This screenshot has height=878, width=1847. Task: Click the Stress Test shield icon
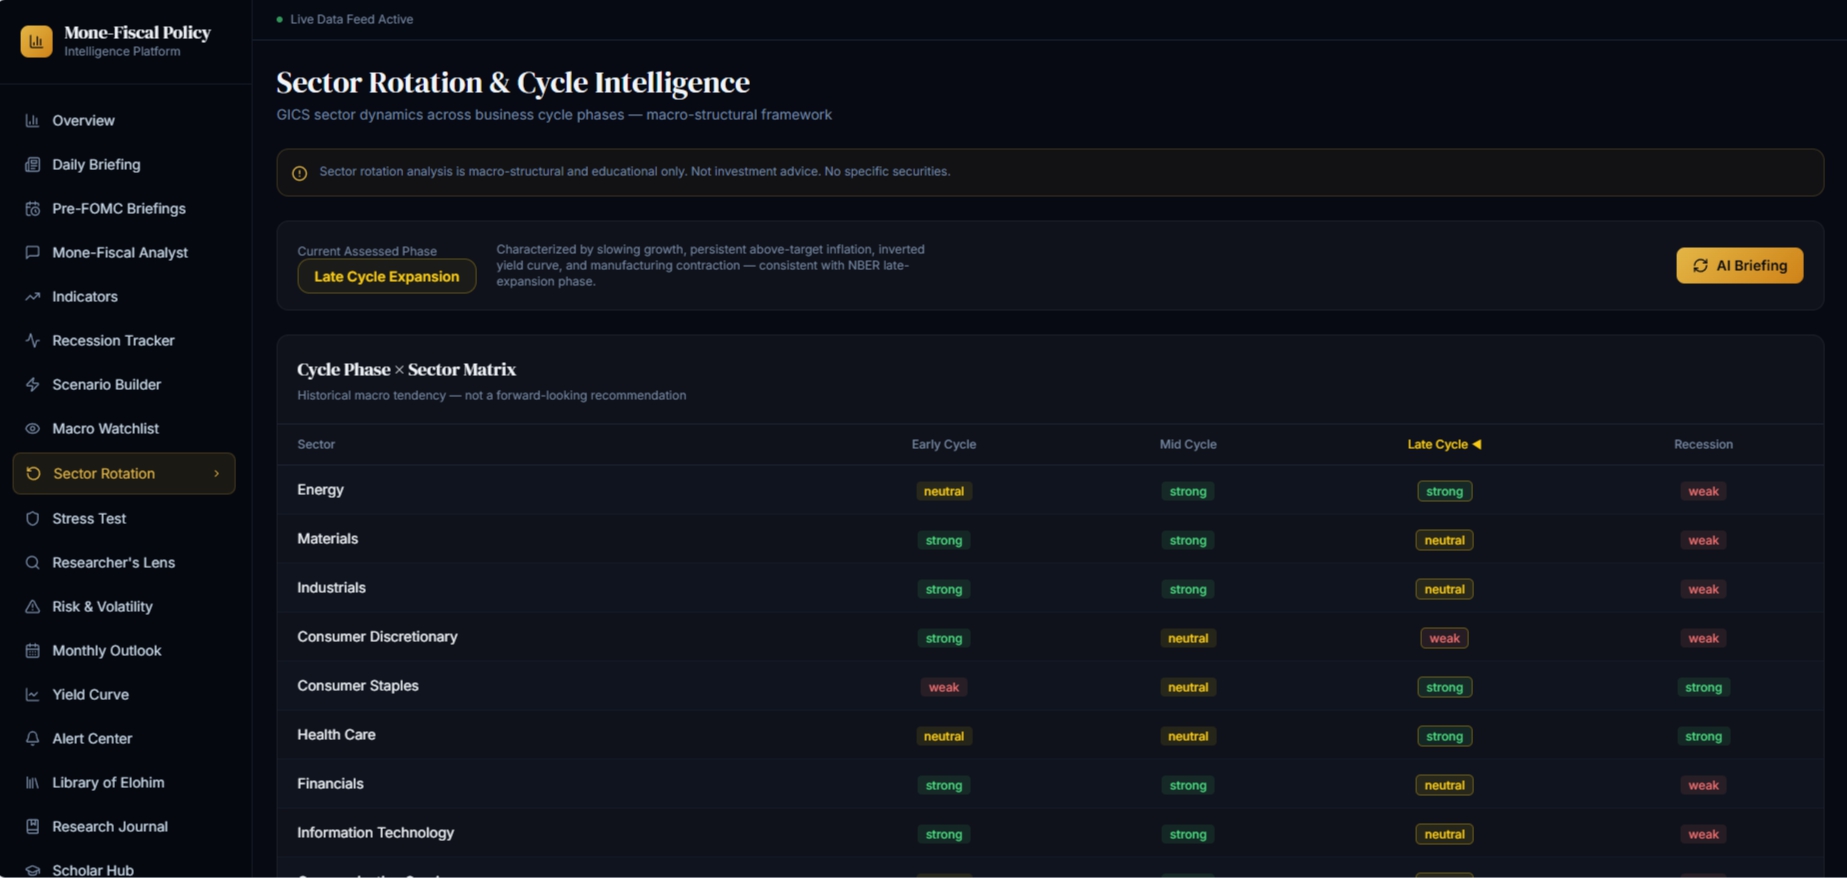[32, 518]
